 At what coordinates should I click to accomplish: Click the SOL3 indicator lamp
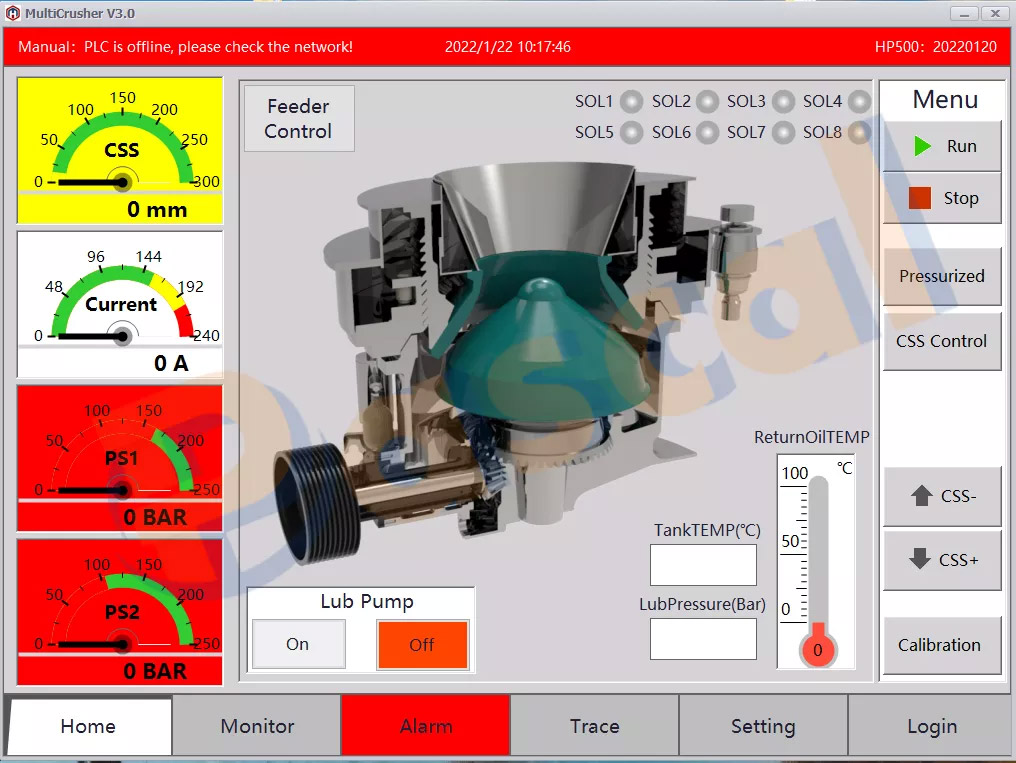[x=783, y=102]
